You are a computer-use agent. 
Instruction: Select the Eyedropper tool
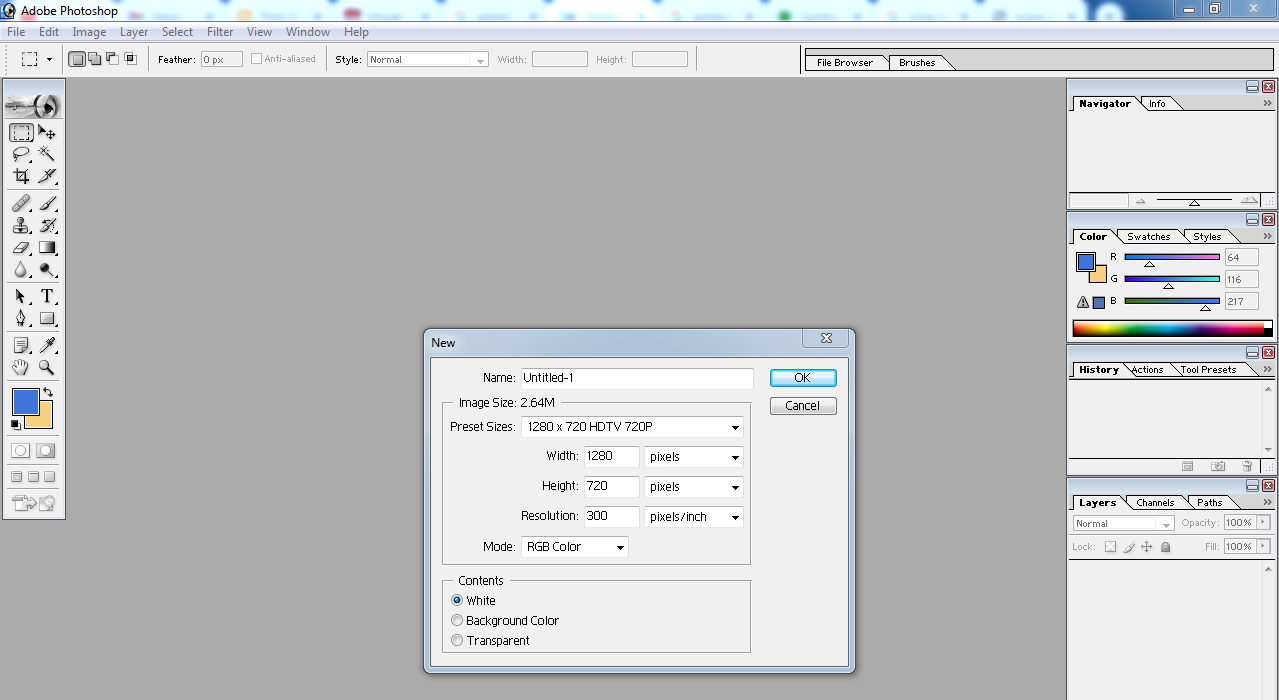[x=47, y=346]
